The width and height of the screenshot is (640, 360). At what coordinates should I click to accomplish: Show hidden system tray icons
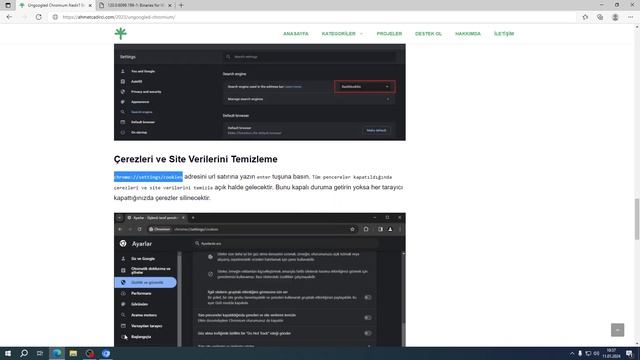point(572,353)
